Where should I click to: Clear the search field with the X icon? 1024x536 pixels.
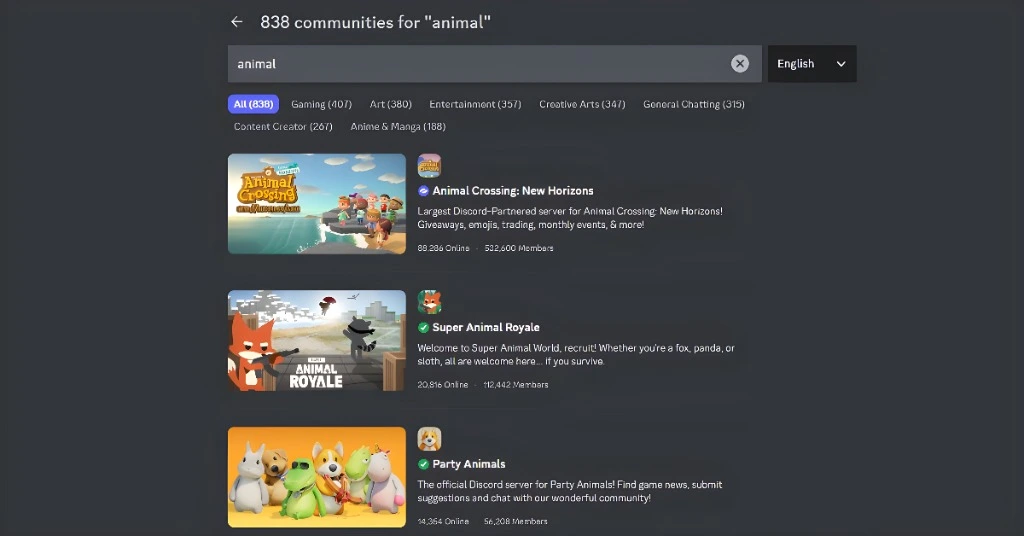click(x=739, y=64)
